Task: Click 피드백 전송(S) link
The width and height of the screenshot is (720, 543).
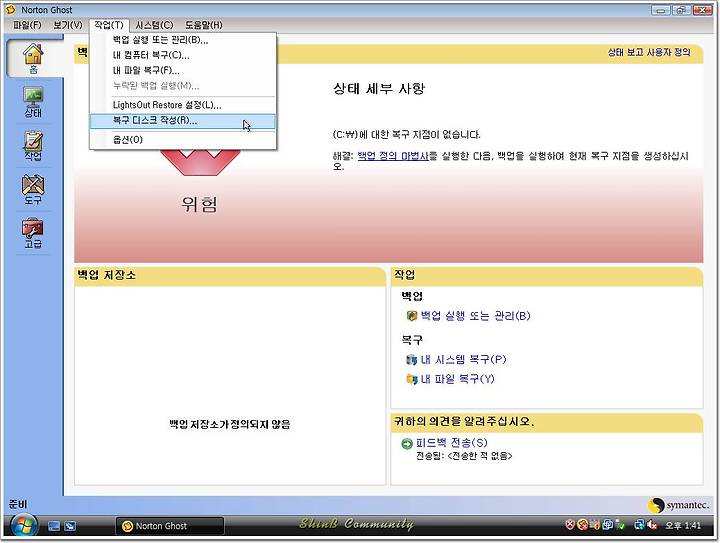Action: 451,443
